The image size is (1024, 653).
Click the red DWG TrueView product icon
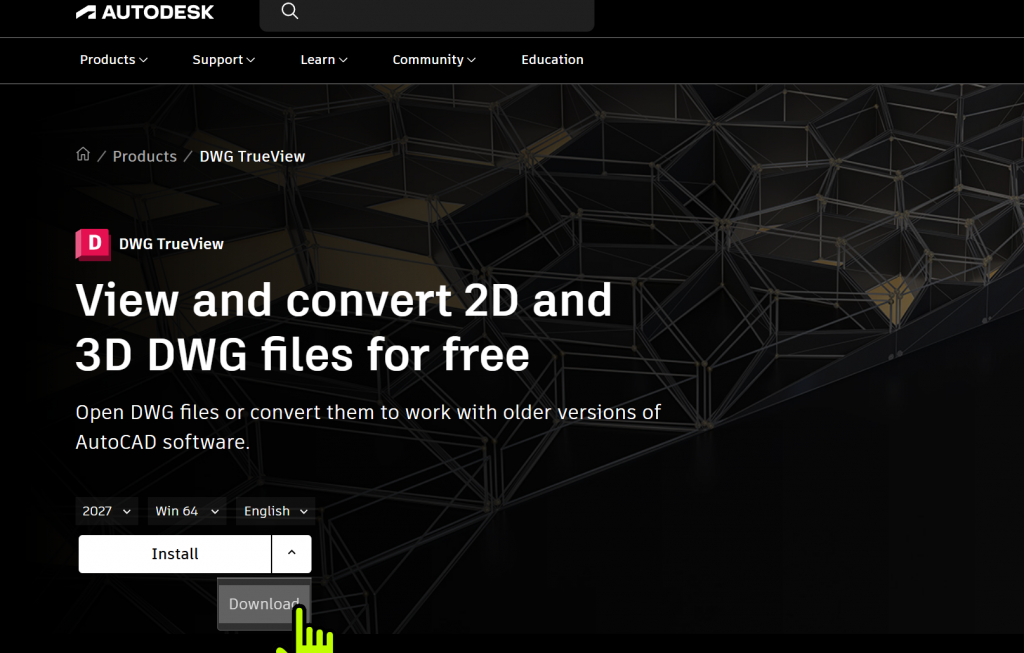click(93, 245)
